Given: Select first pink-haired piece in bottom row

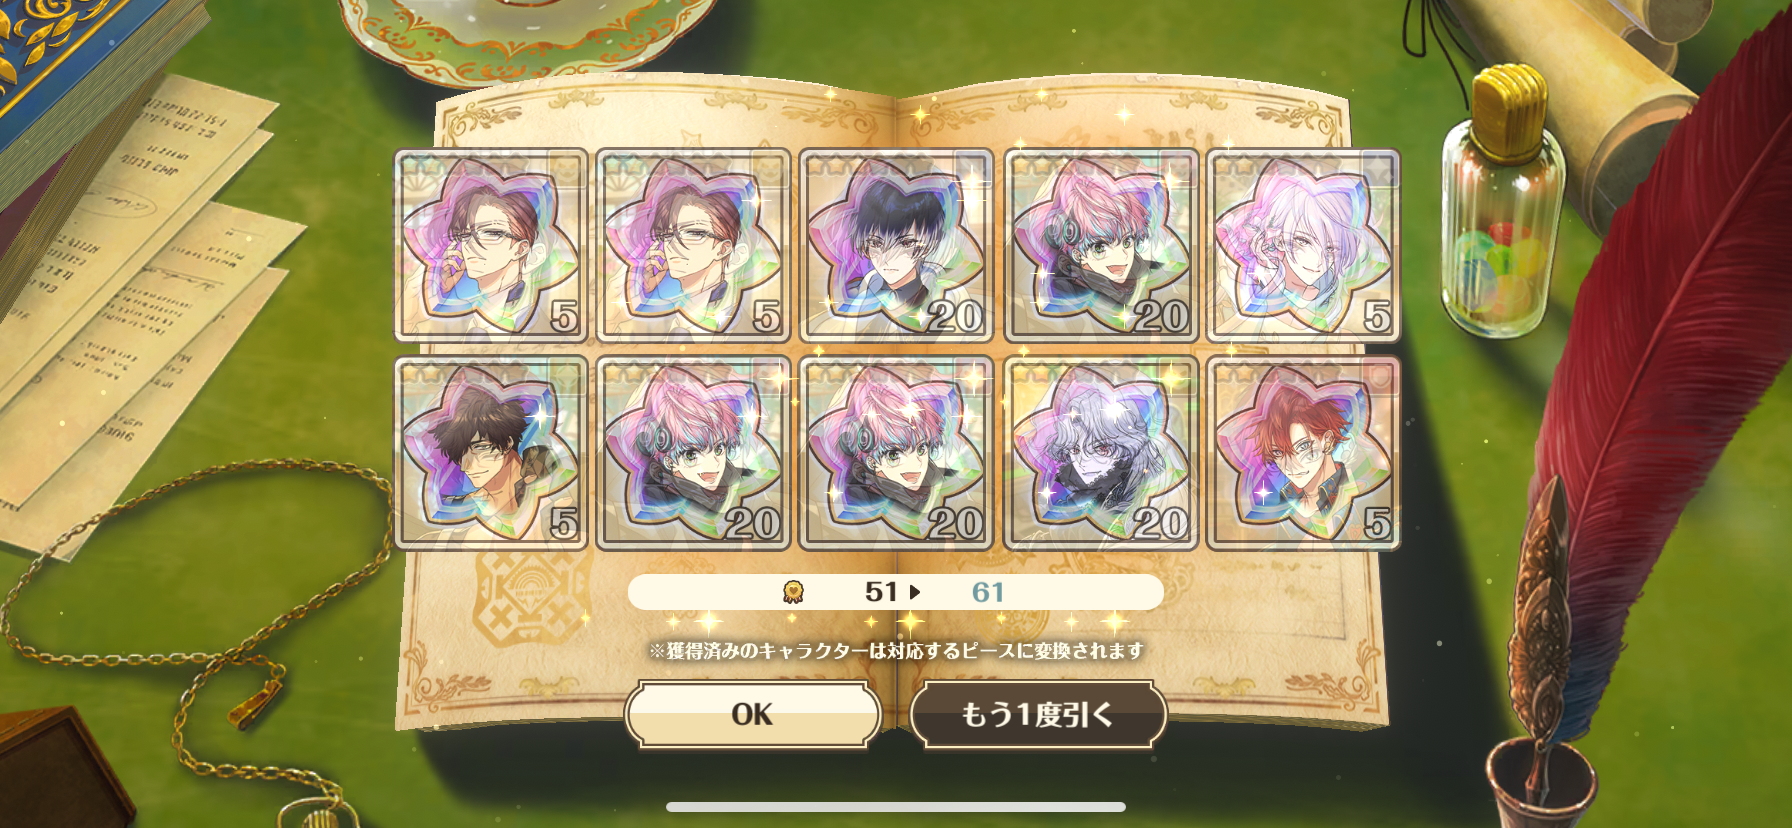Looking at the screenshot, I should 693,453.
